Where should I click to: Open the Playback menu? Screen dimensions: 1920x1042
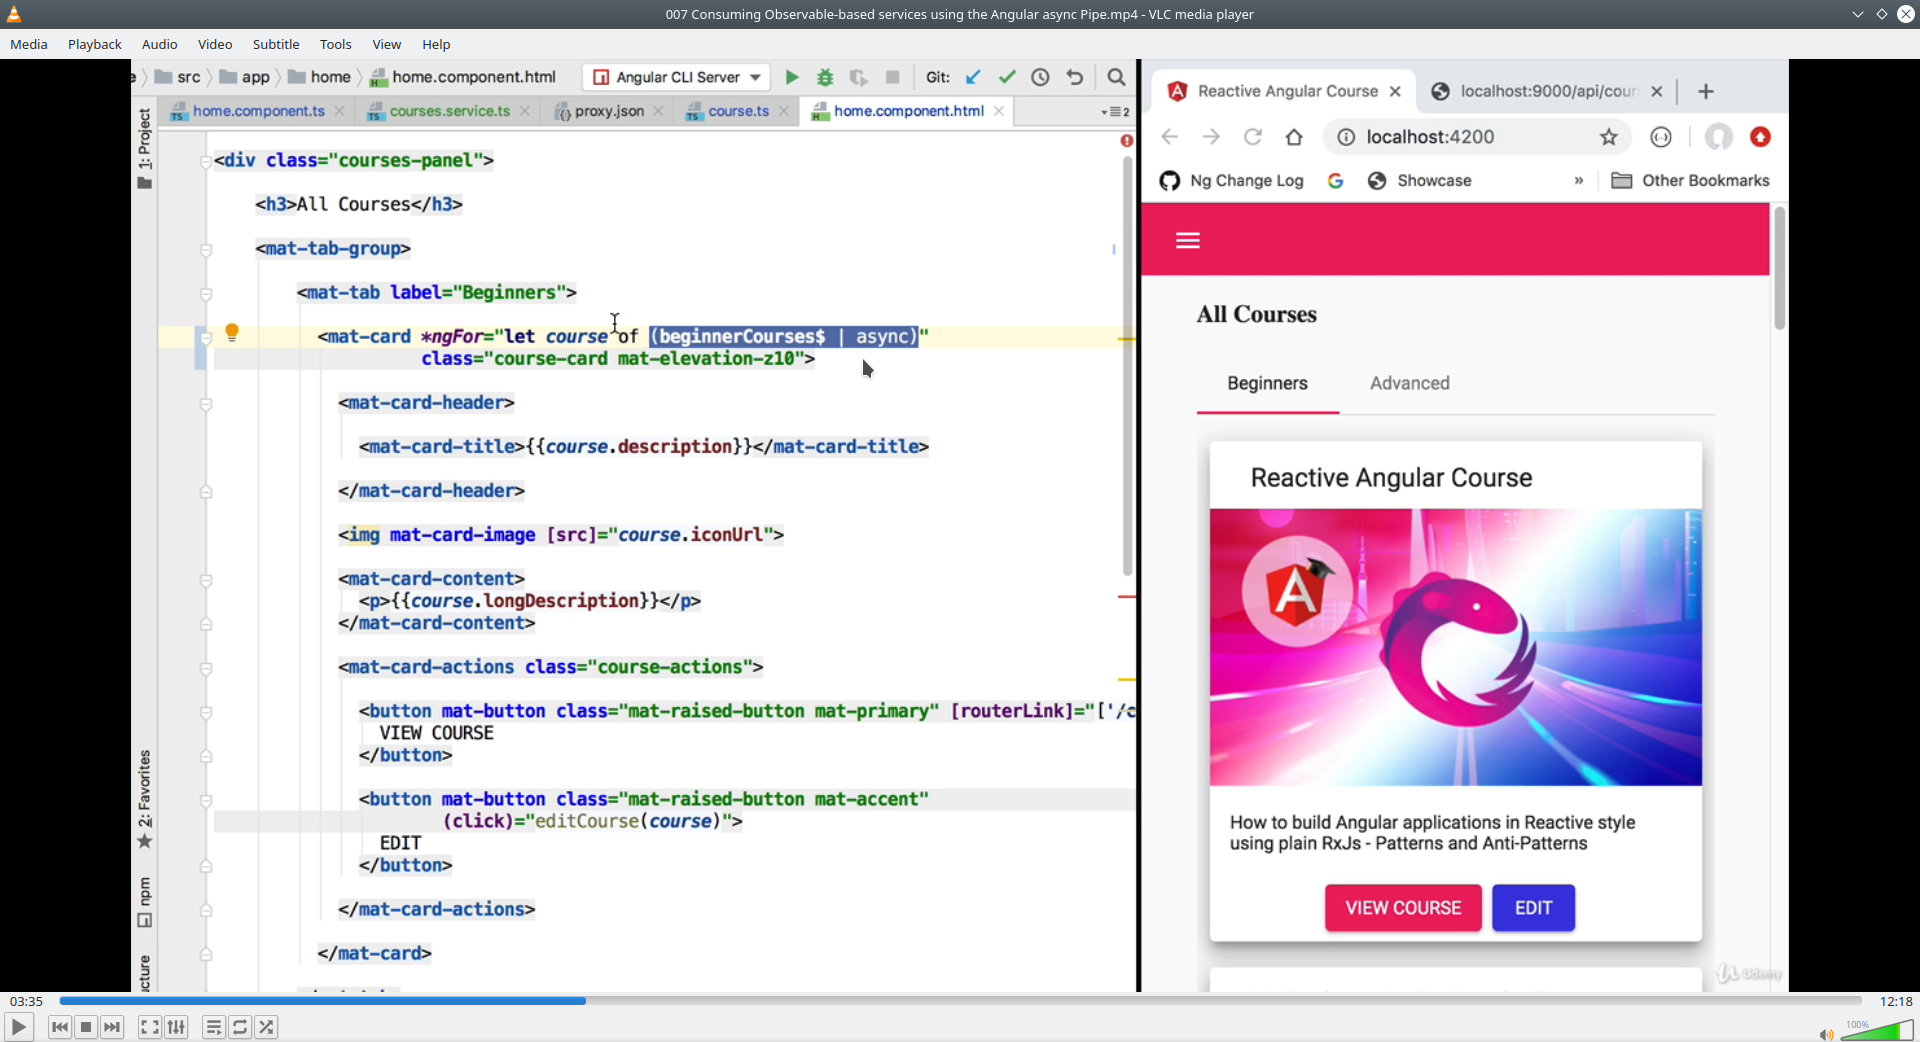[95, 44]
